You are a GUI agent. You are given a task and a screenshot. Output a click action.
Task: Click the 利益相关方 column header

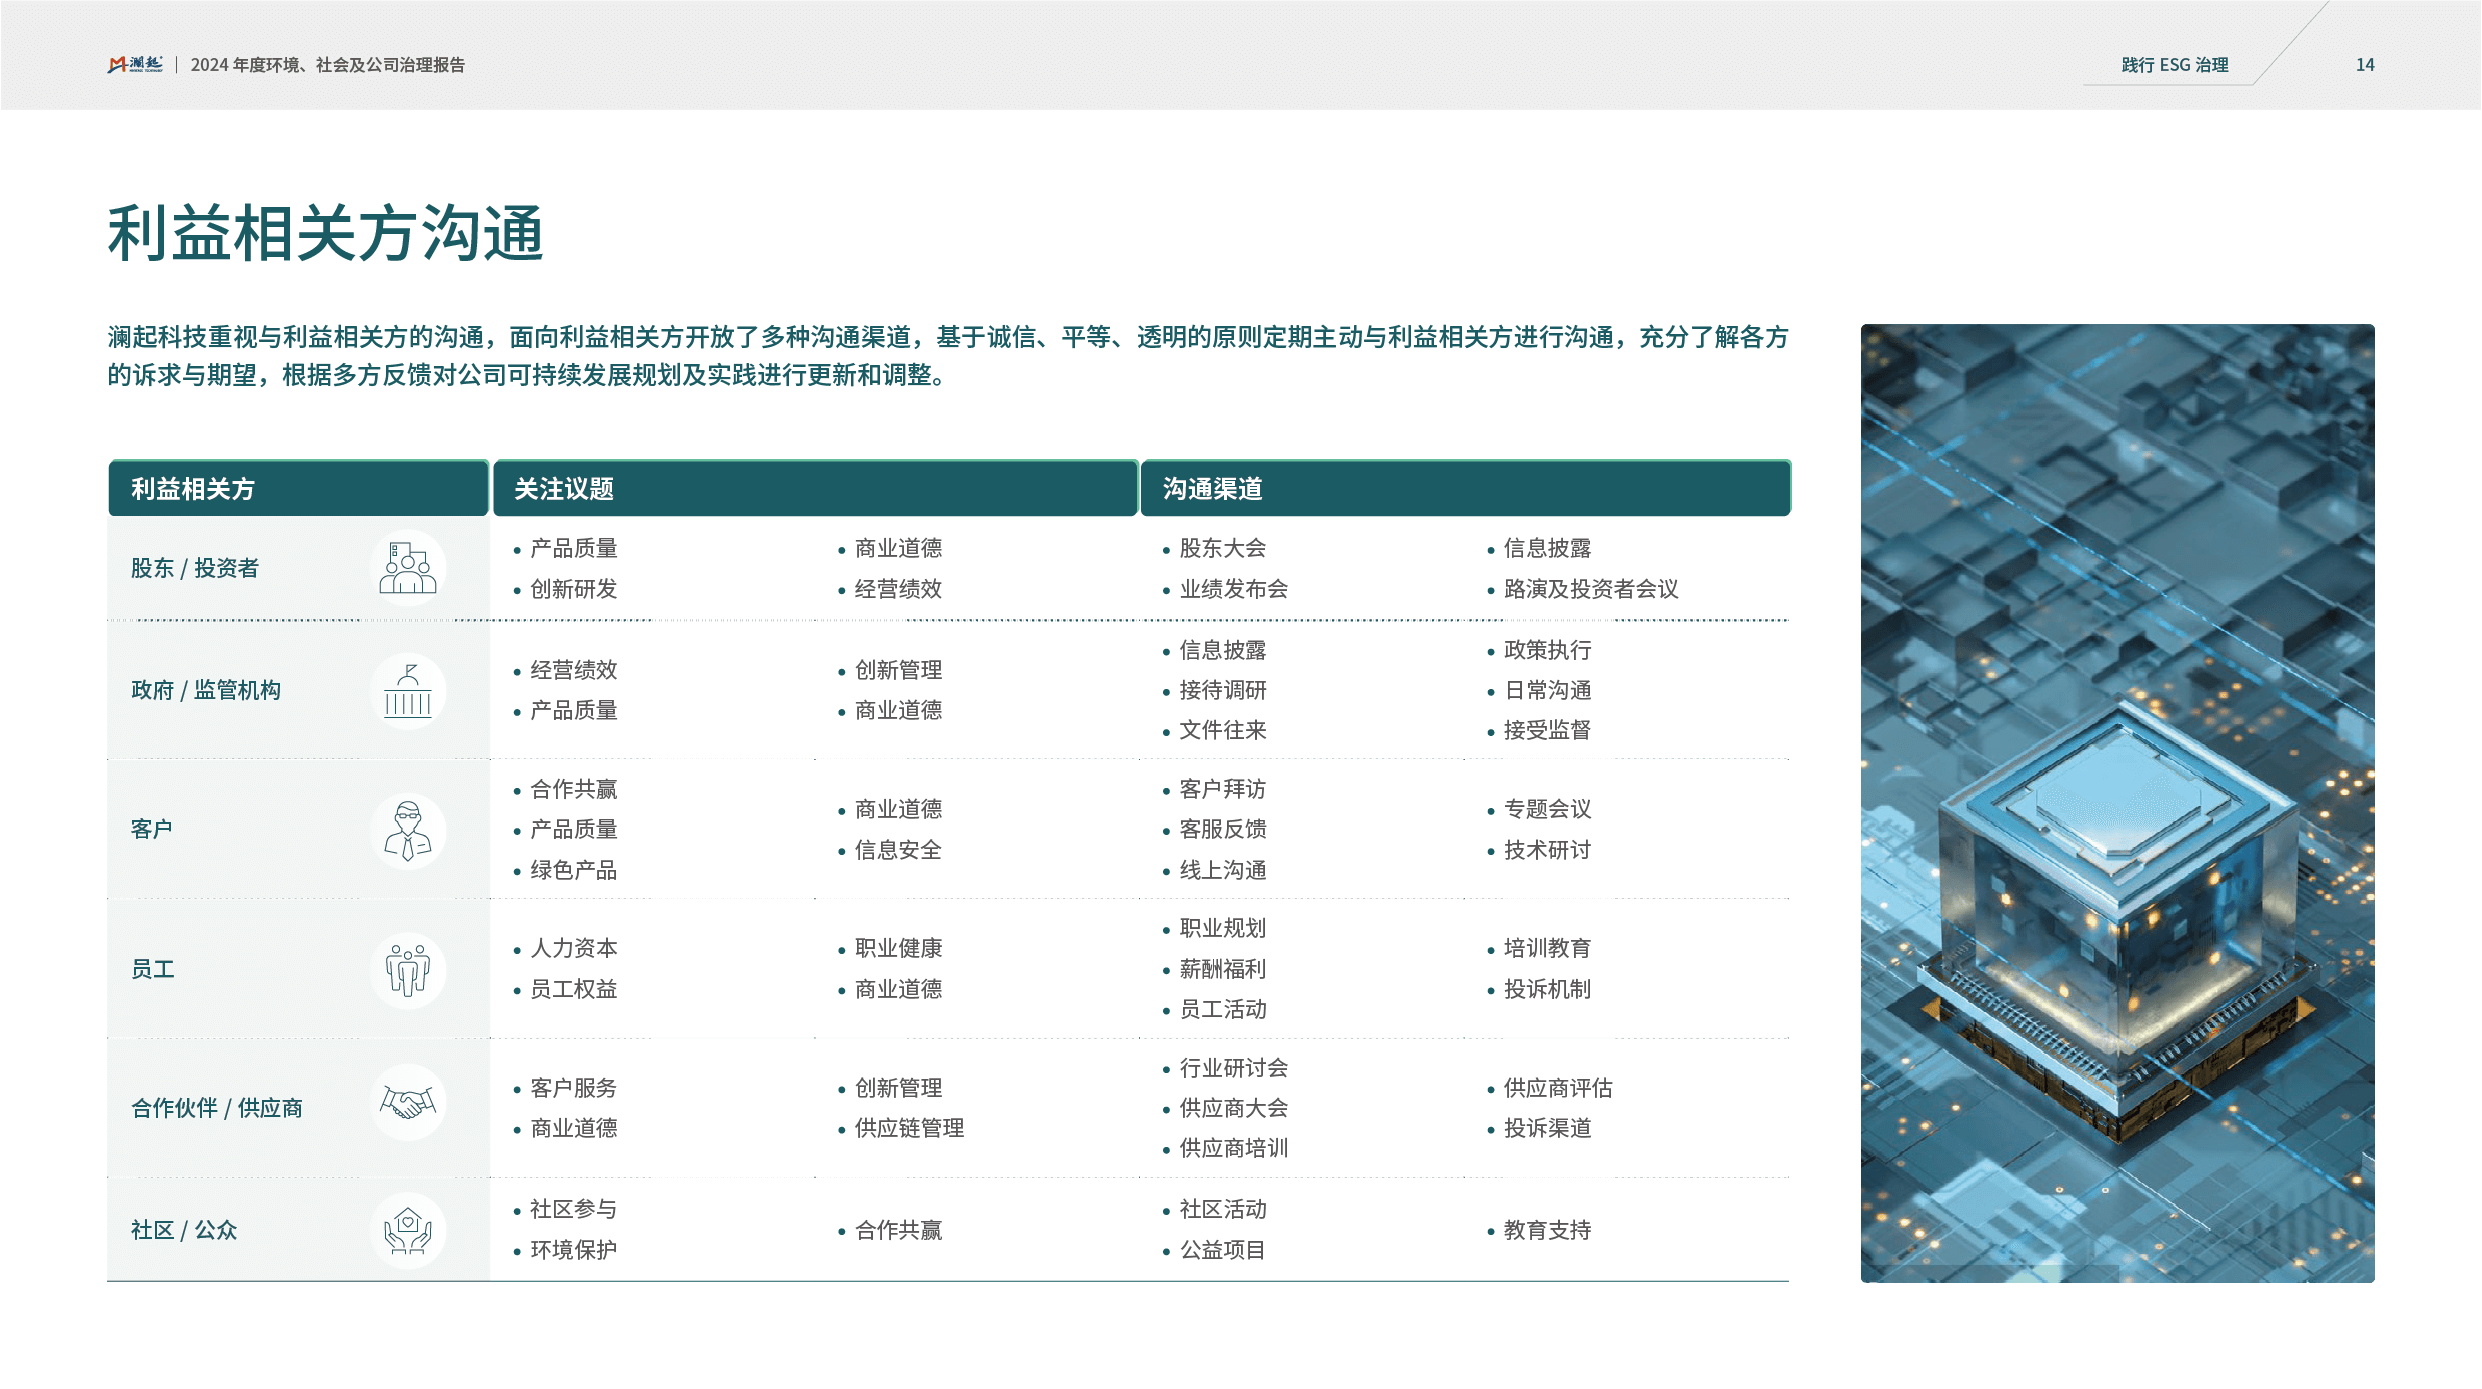(x=193, y=489)
